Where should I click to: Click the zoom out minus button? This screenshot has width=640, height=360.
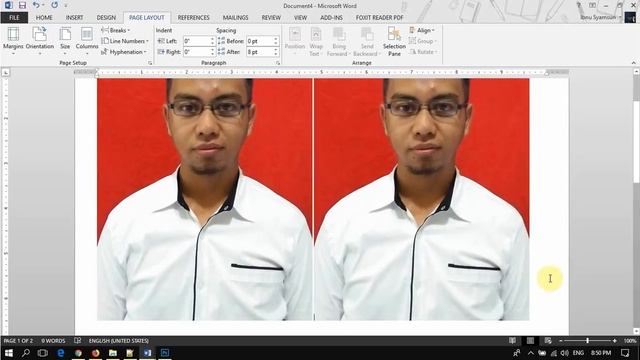tap(561, 340)
